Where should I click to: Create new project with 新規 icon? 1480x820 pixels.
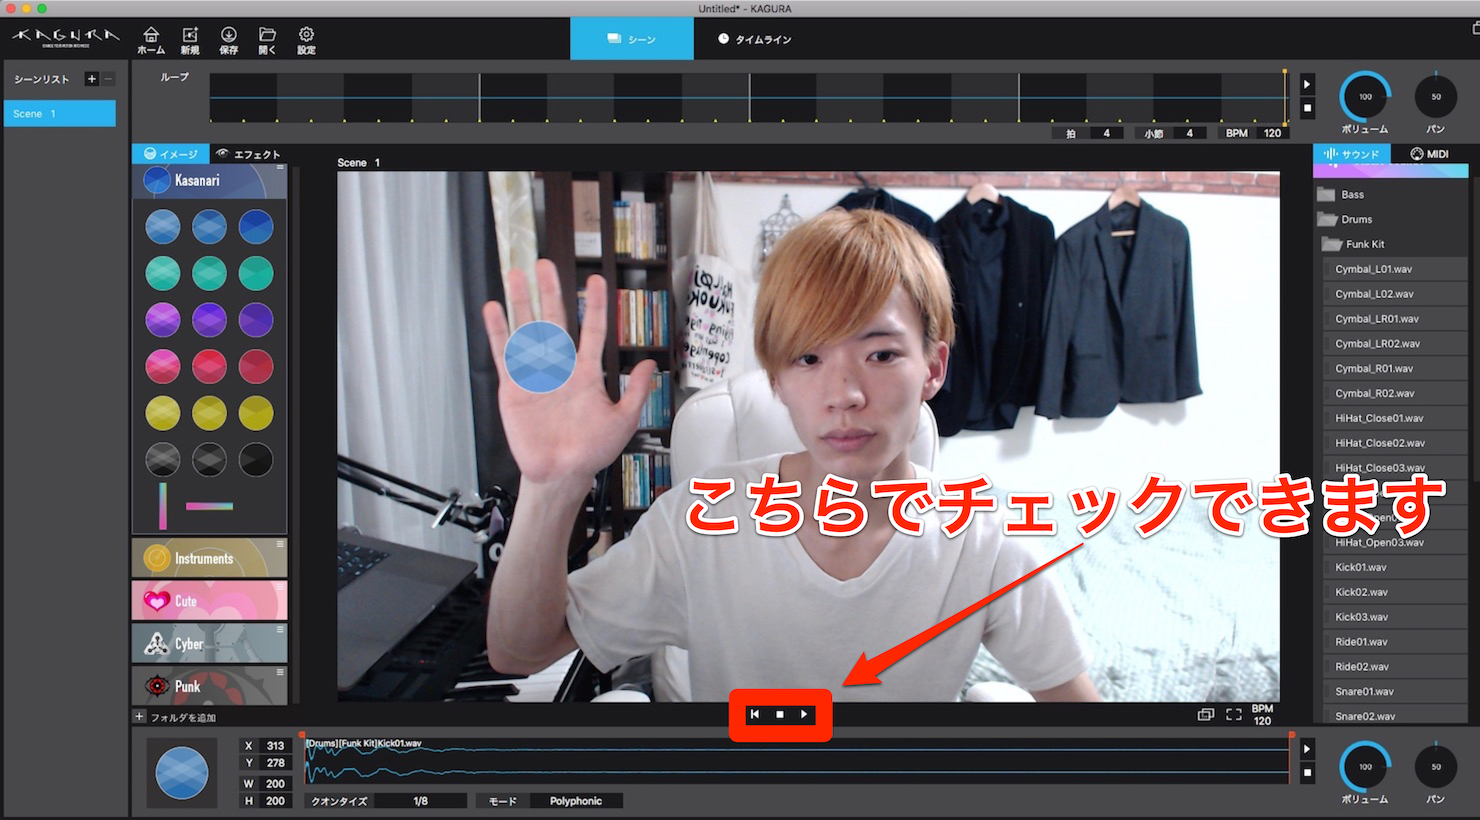coord(190,40)
